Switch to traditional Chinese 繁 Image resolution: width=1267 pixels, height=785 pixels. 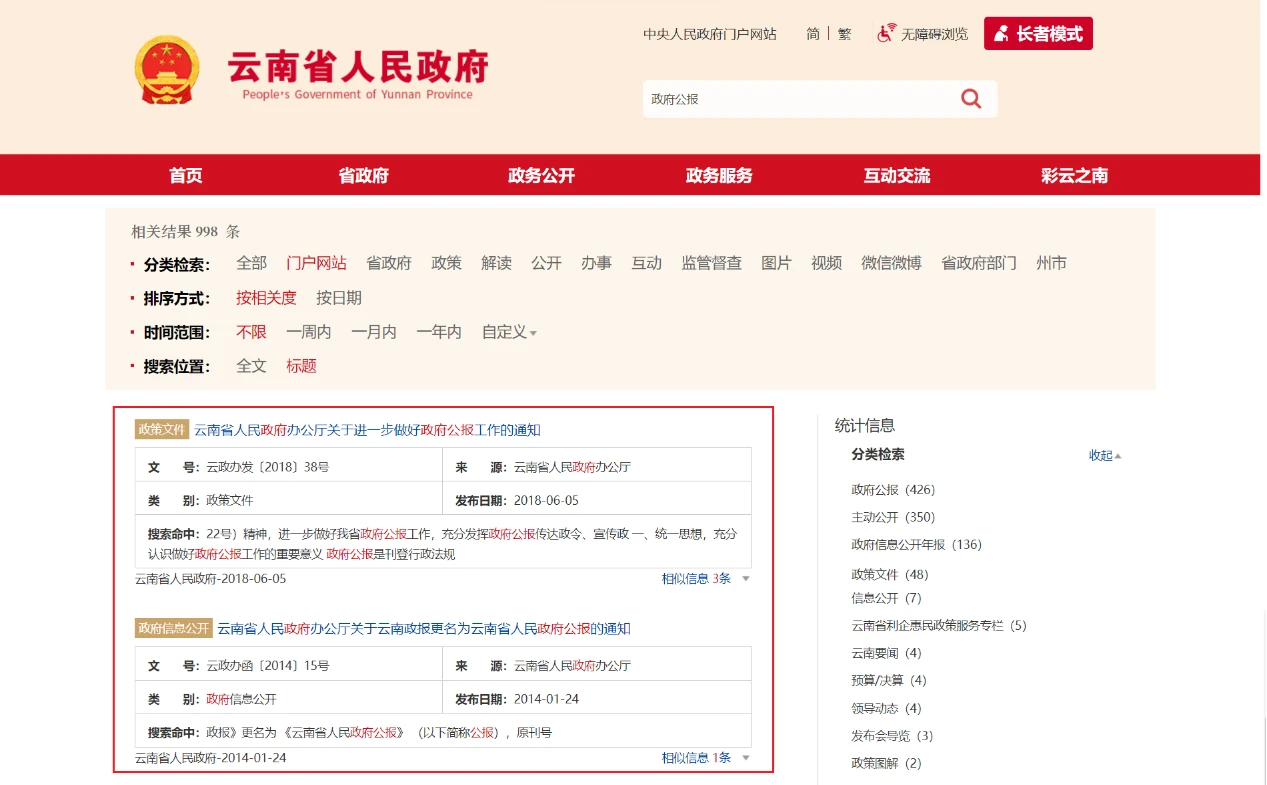(x=845, y=34)
